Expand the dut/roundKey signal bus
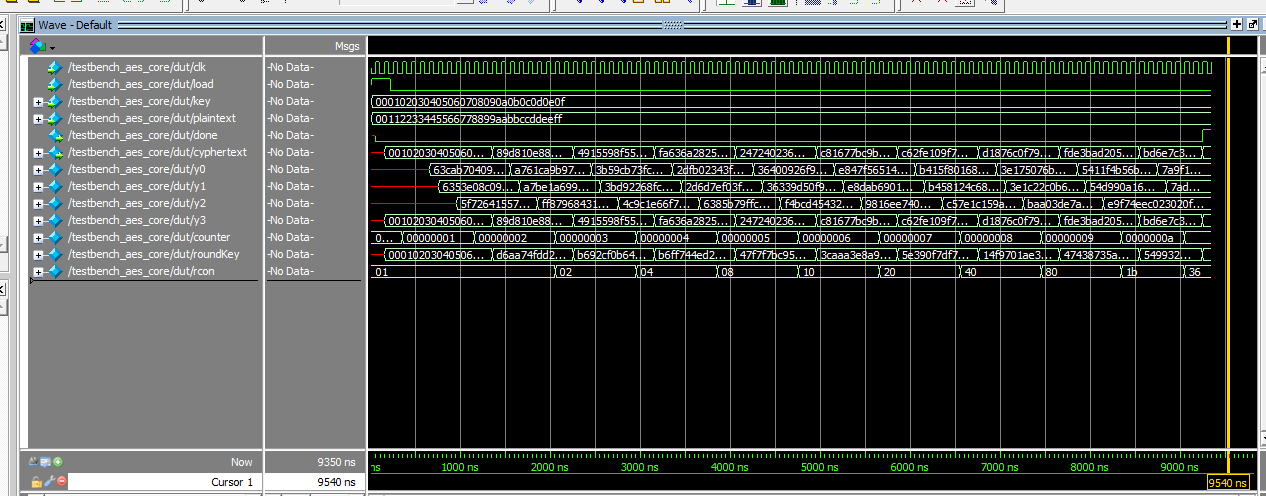 point(38,255)
